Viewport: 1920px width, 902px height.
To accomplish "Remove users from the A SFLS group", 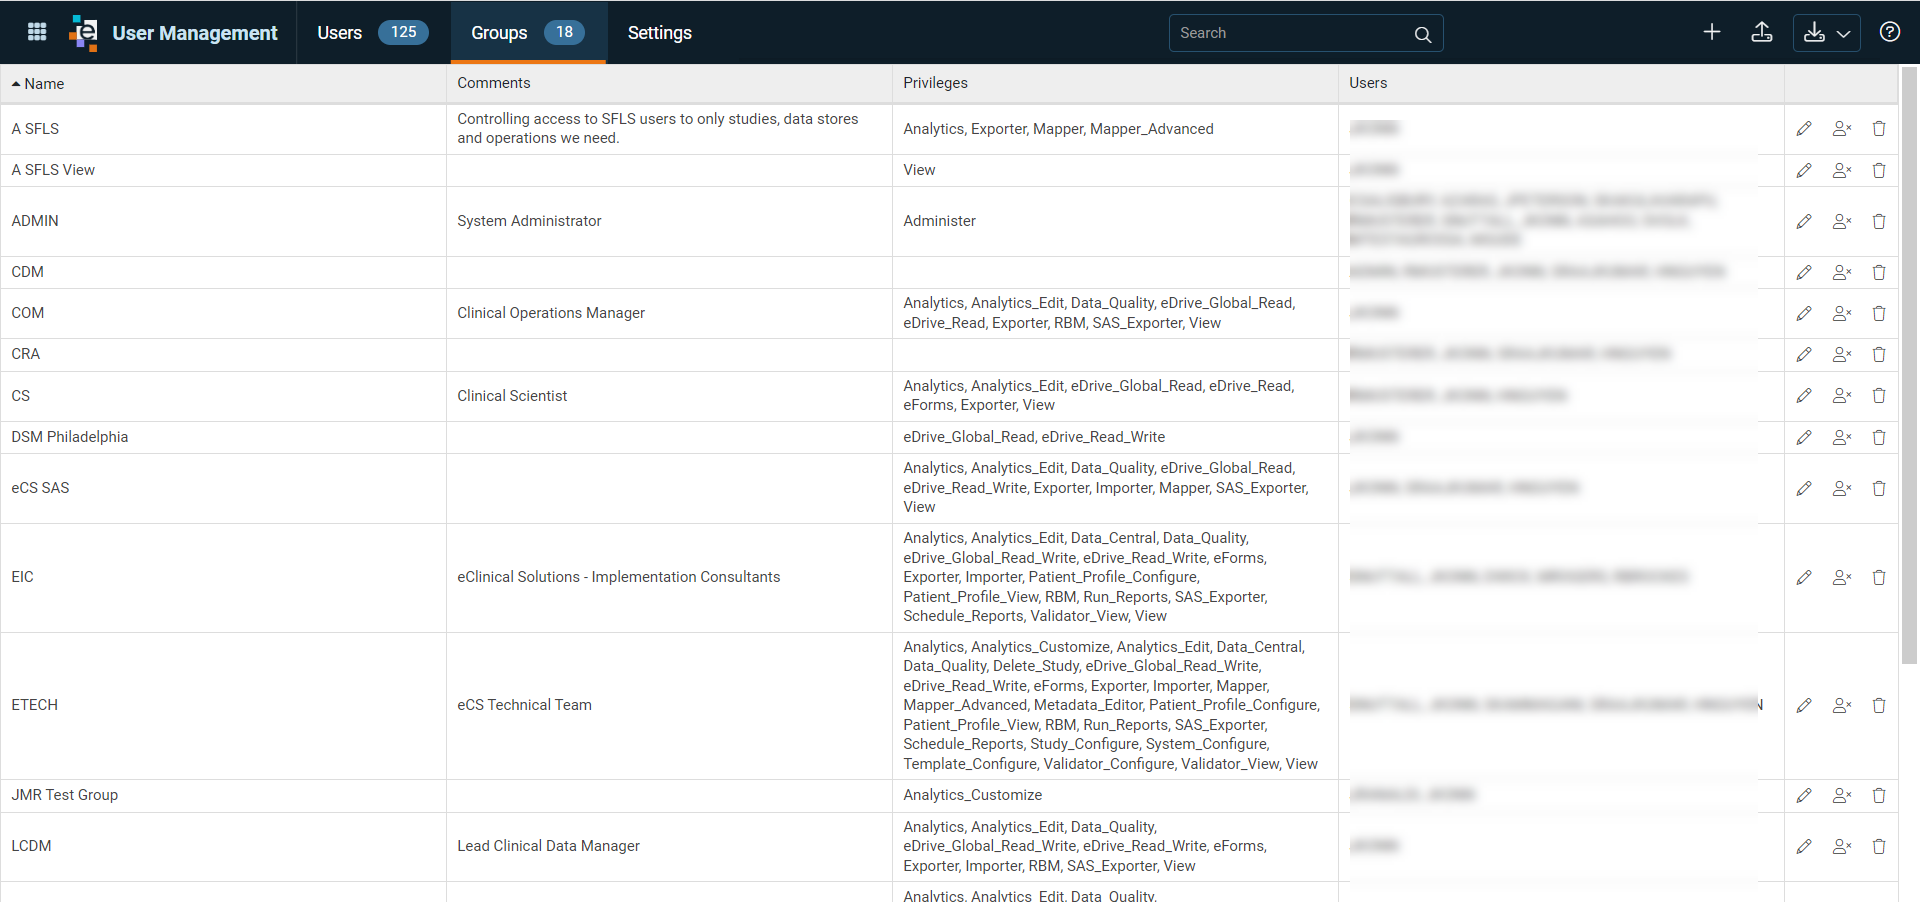I will tap(1842, 129).
